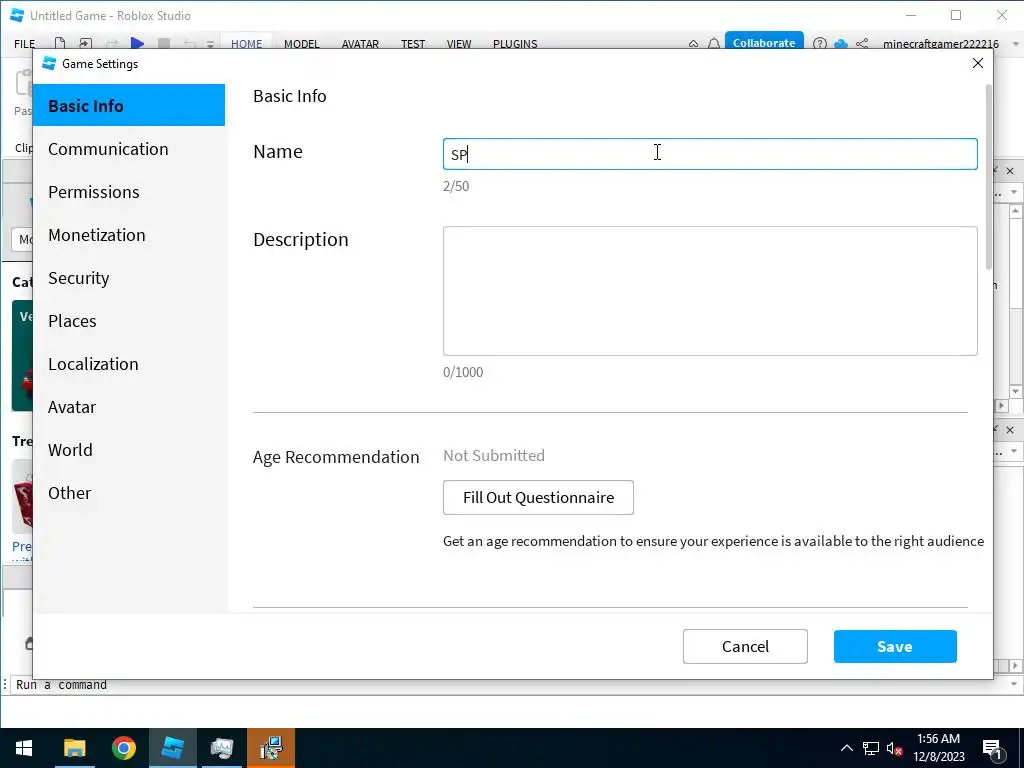
Task: Click the network tray icon
Action: [871, 748]
